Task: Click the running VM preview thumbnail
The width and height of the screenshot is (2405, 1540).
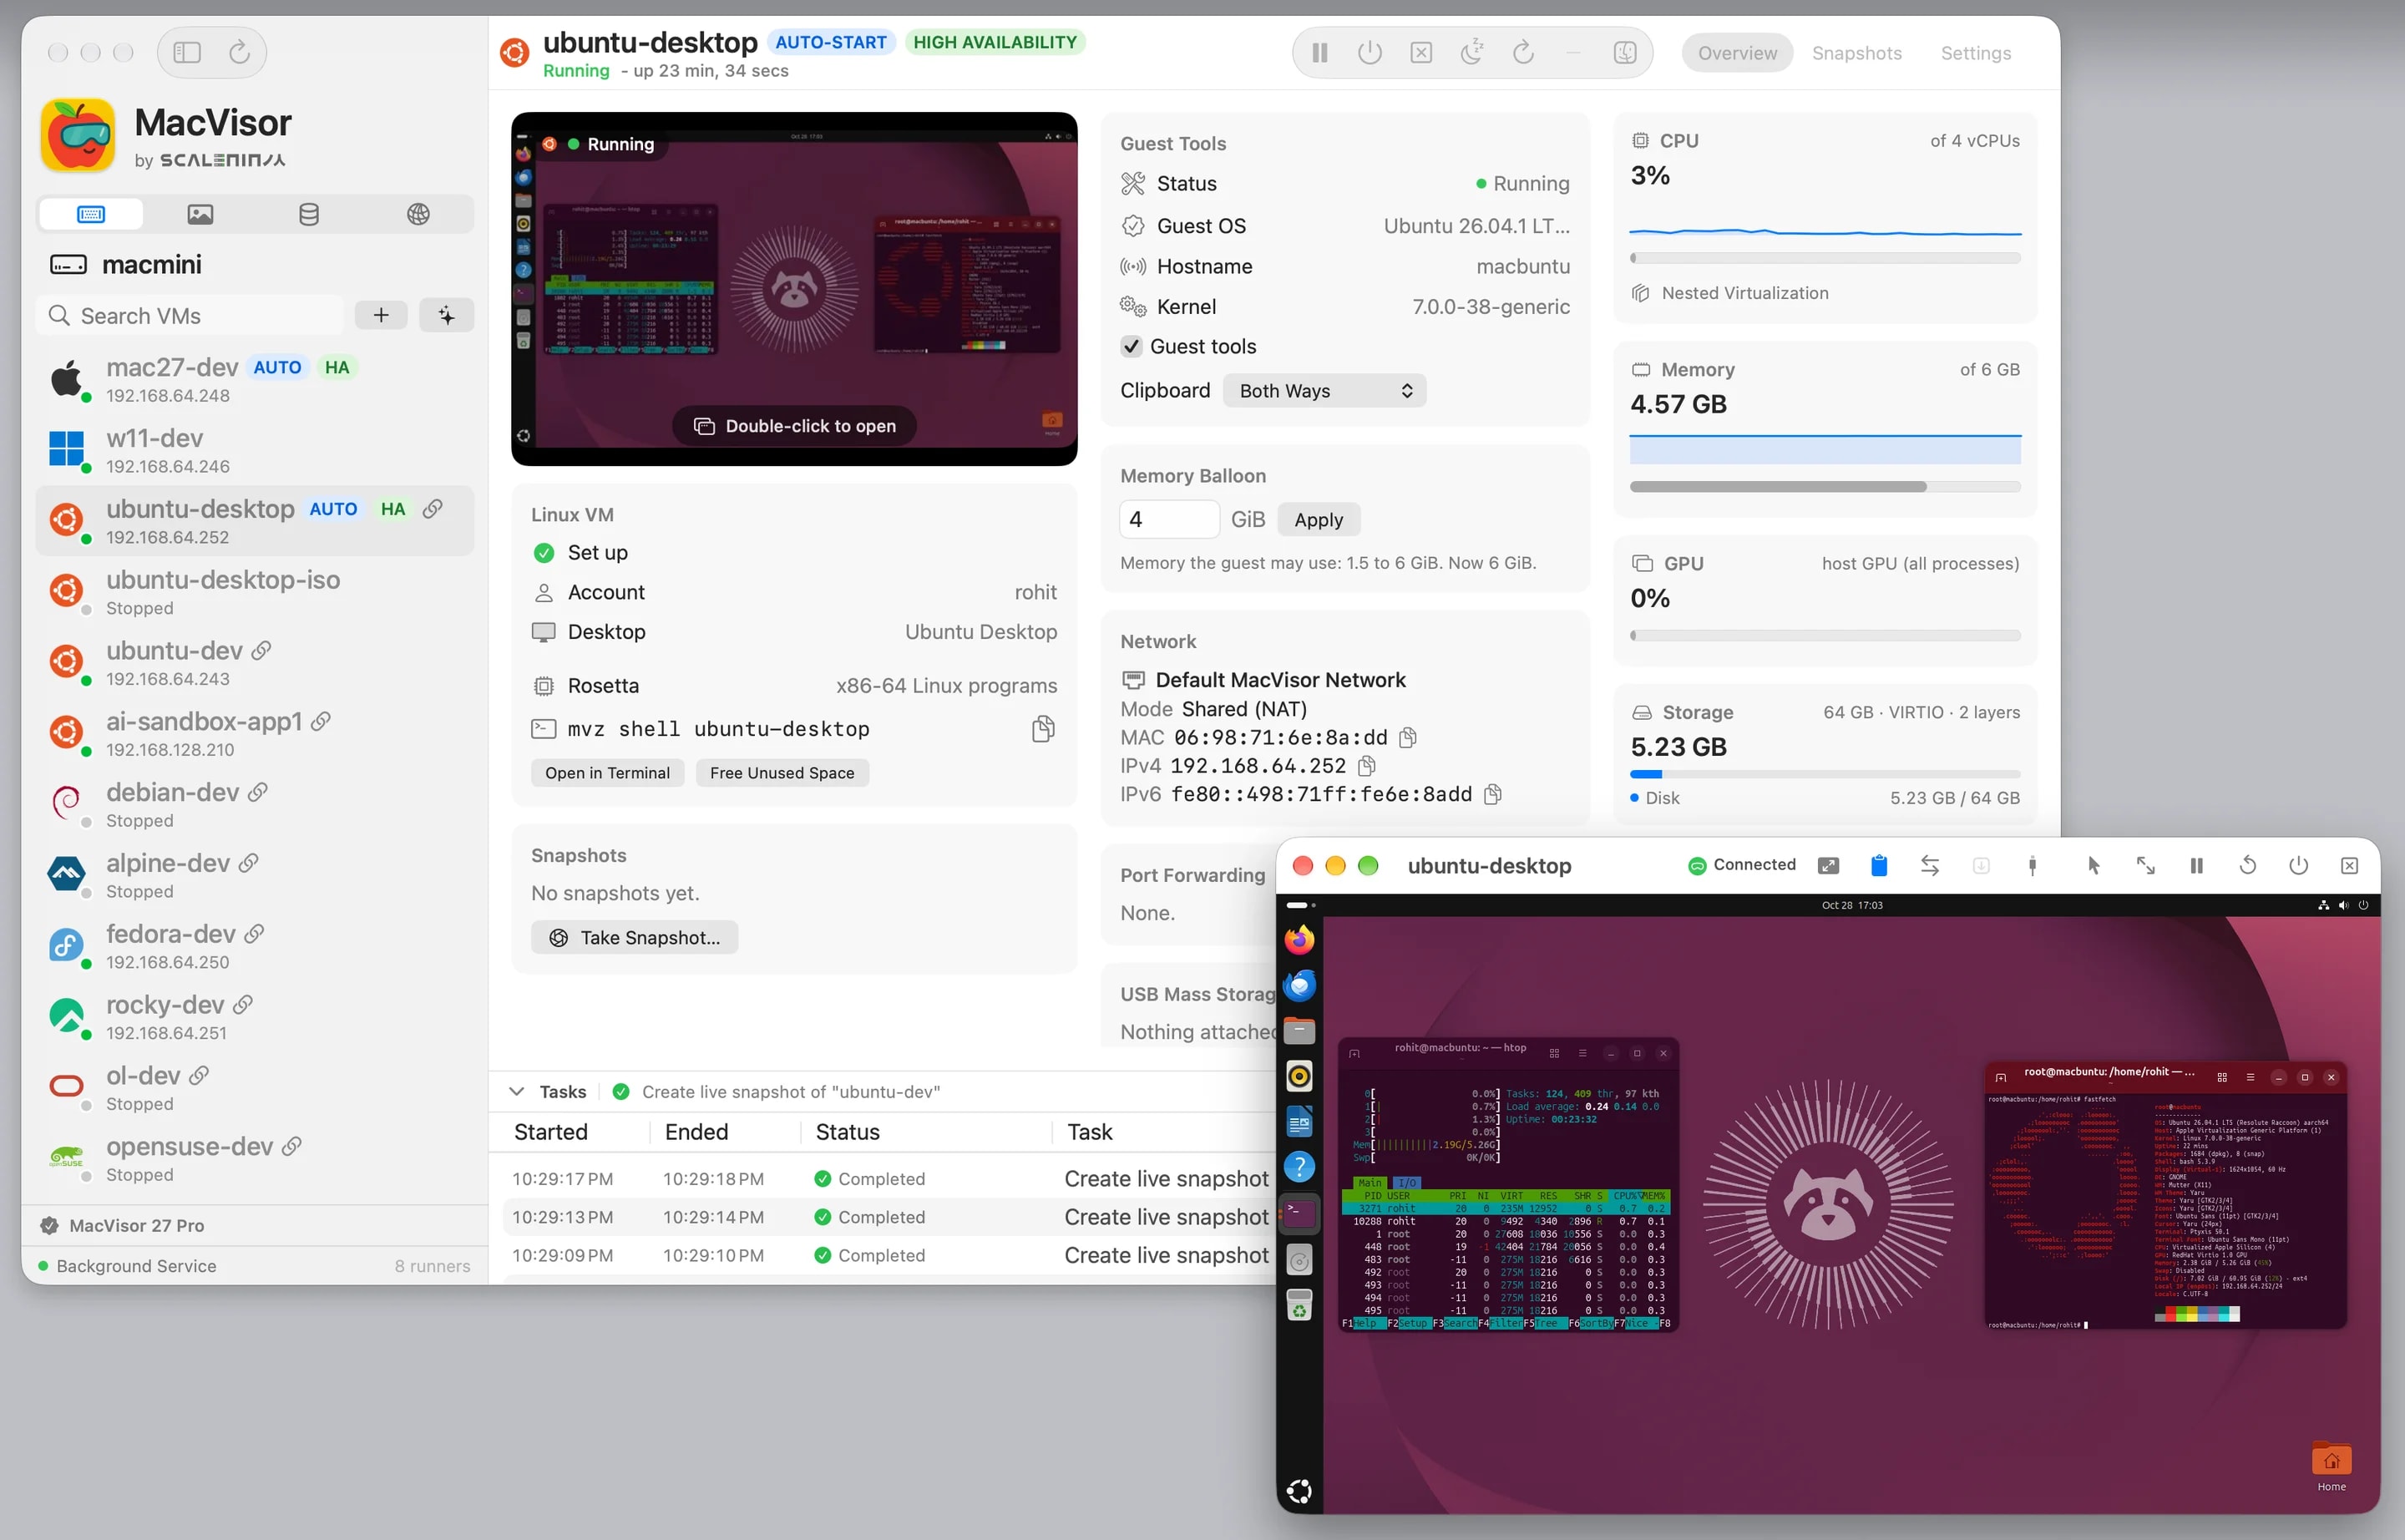Action: [x=794, y=289]
